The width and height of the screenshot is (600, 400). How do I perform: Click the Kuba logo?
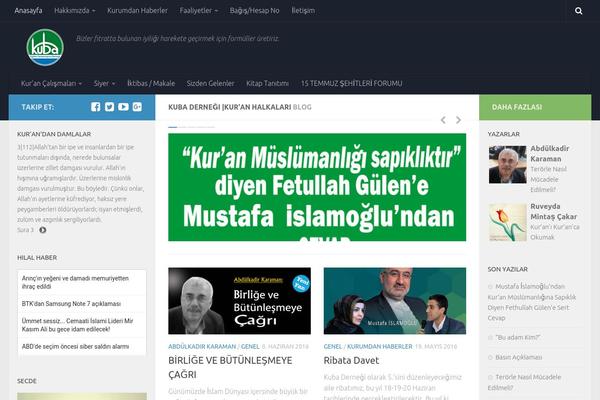coord(45,47)
